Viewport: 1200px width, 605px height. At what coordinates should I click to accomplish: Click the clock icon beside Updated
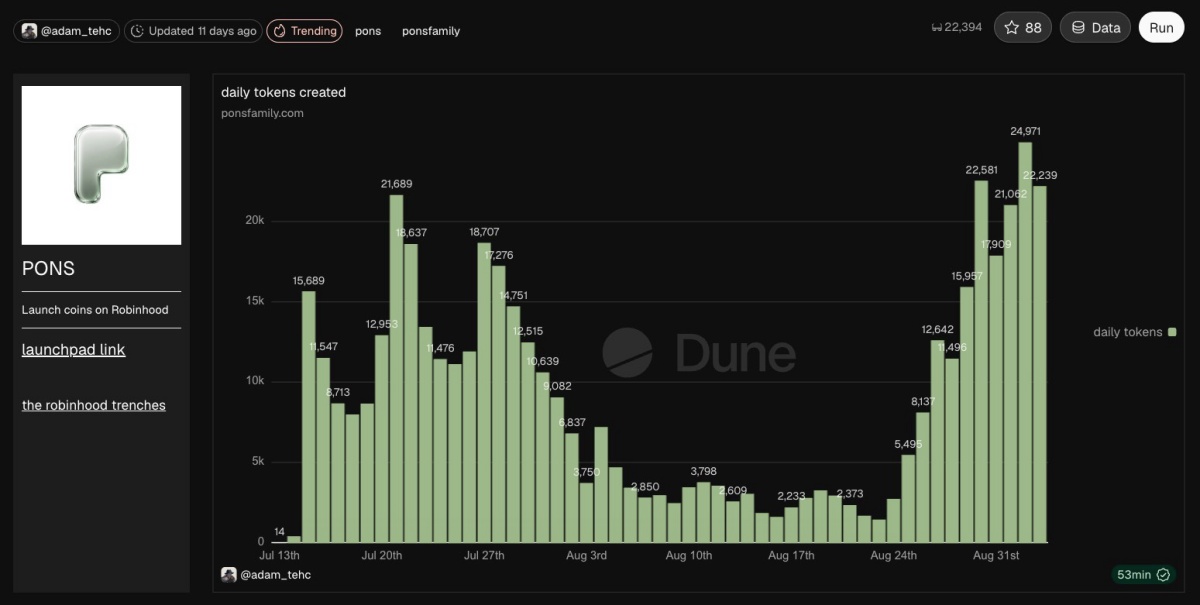pyautogui.click(x=138, y=31)
